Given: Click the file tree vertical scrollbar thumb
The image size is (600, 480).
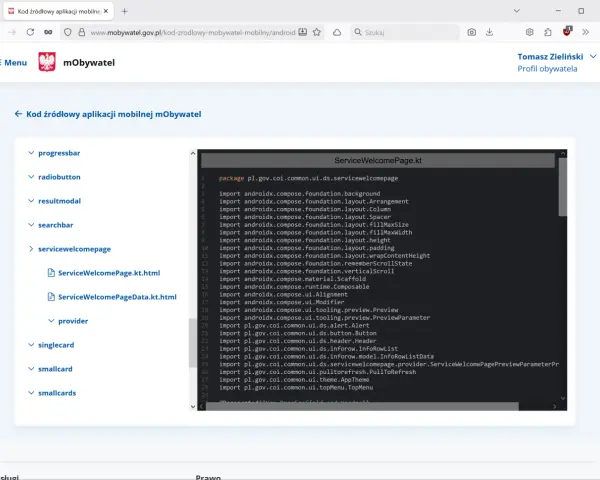Looking at the screenshot, I should coord(193,343).
